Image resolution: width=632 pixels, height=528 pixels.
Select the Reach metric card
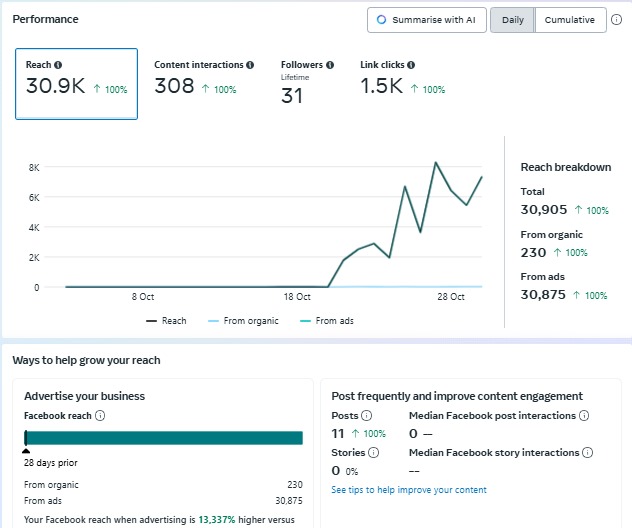(x=76, y=84)
